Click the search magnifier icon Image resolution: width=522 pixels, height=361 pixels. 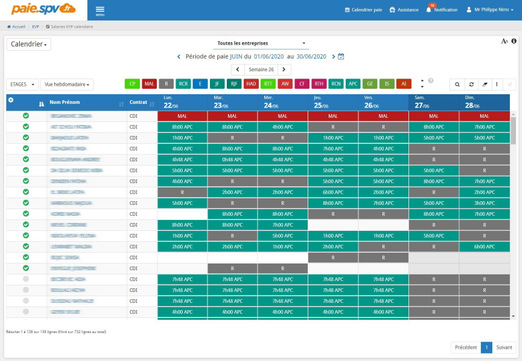457,85
